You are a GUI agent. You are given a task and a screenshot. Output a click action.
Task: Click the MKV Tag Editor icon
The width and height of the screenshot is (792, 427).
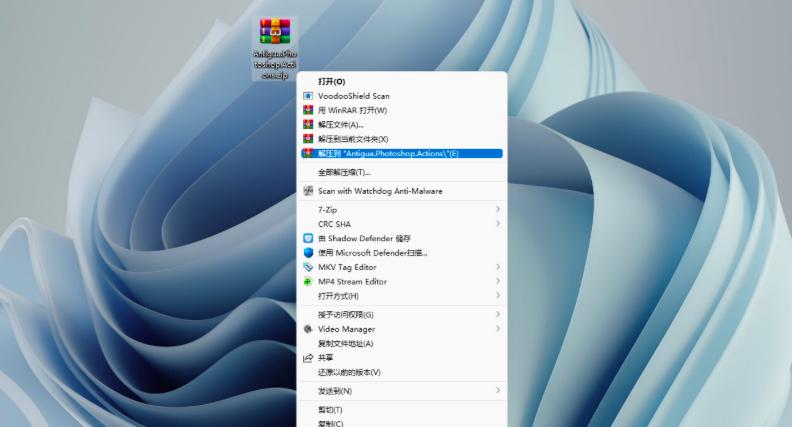308,267
